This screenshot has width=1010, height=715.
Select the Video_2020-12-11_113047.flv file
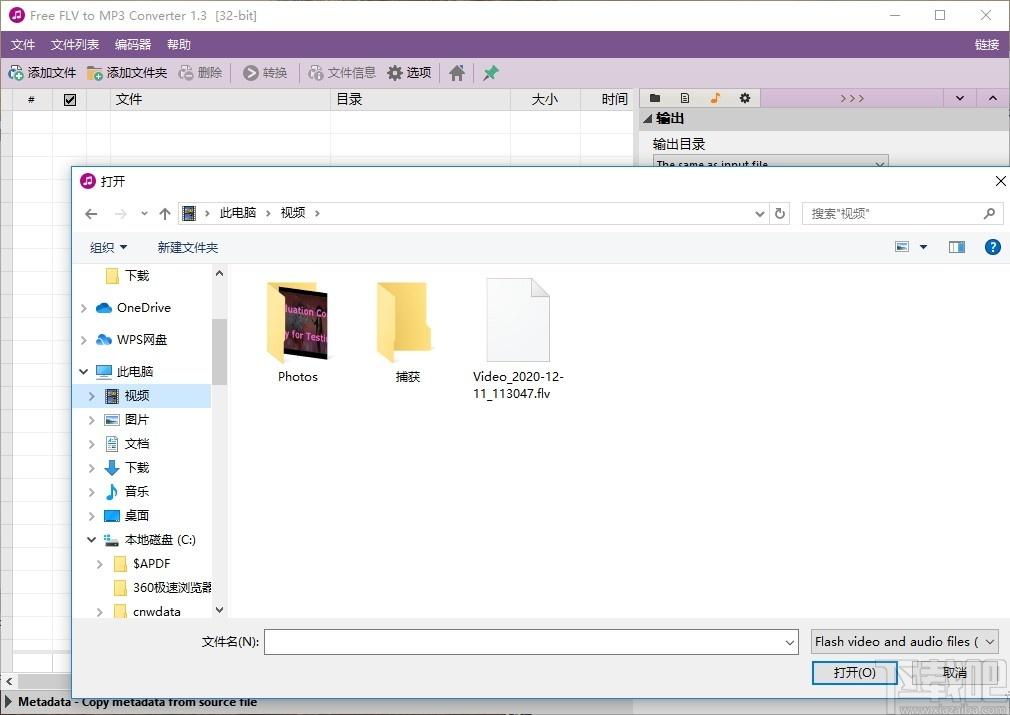(518, 339)
